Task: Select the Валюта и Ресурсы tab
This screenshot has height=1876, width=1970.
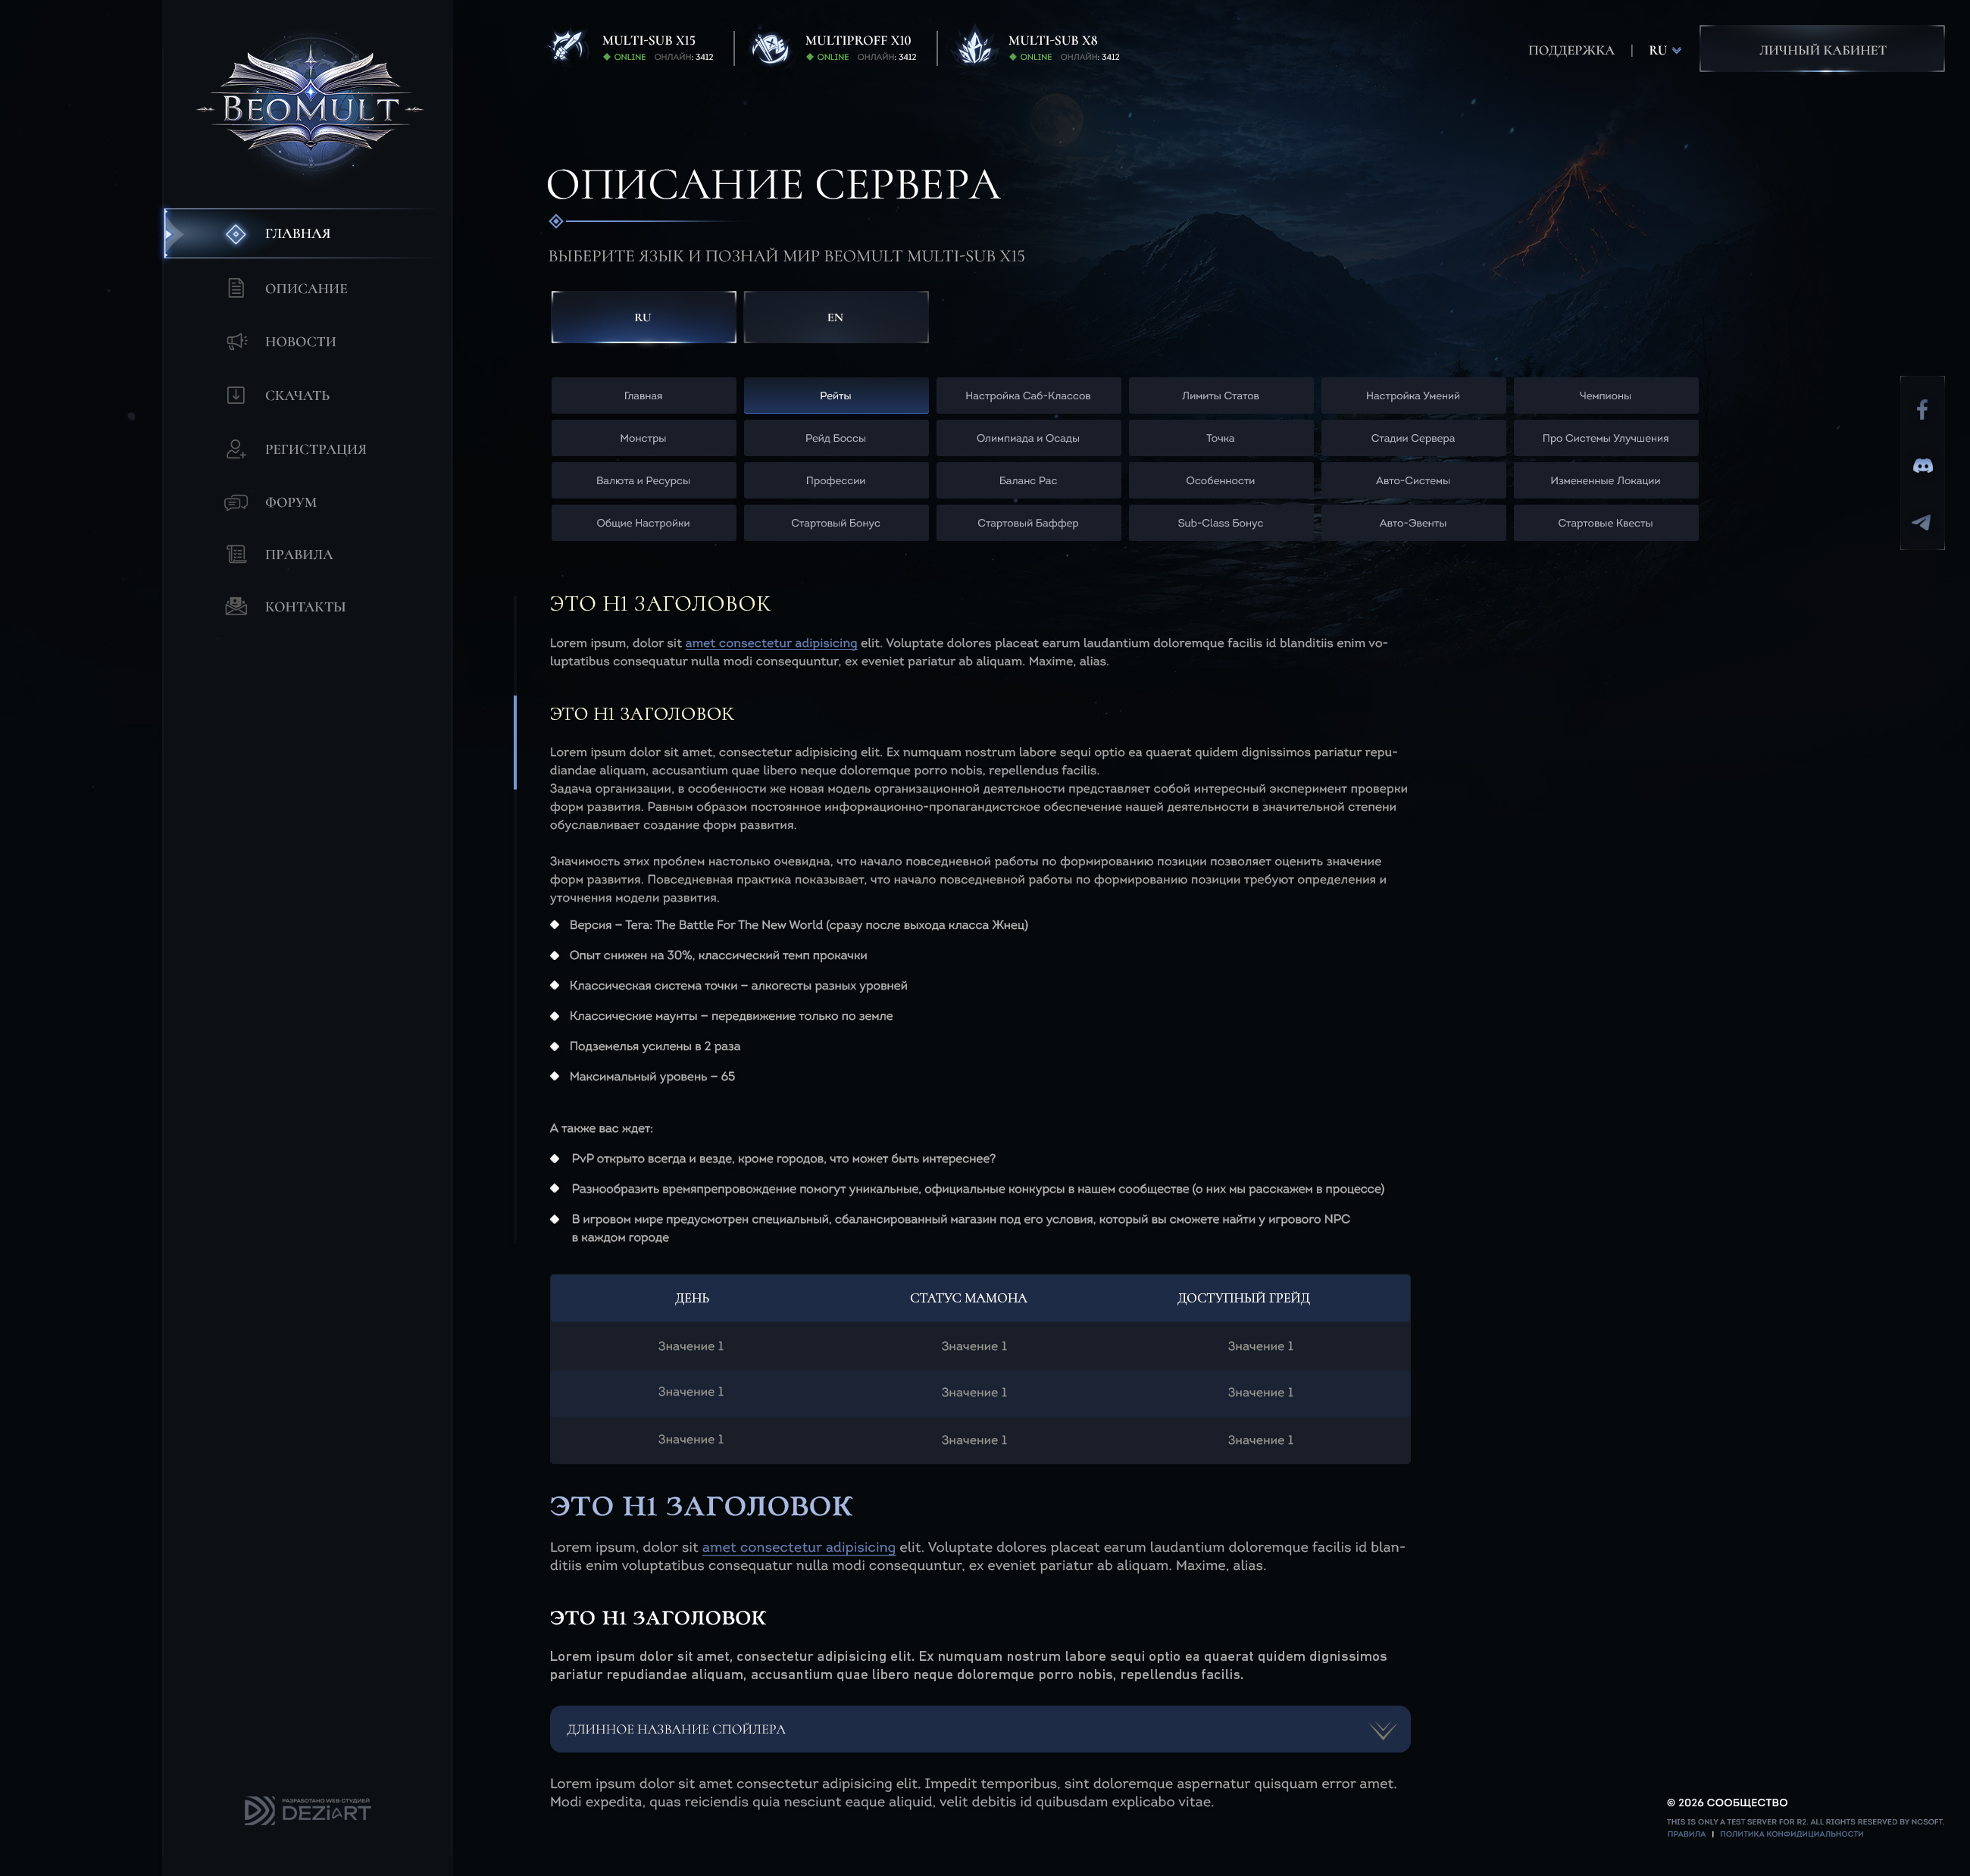Action: [643, 481]
